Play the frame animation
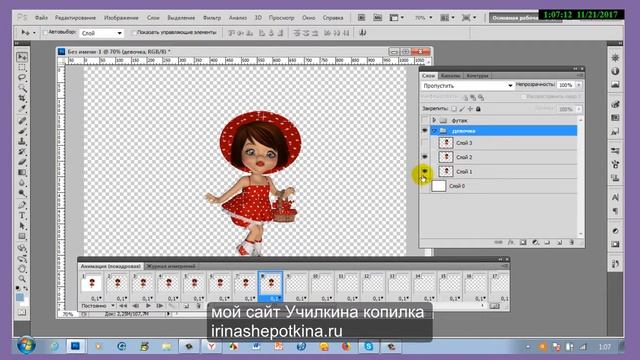640x360 pixels. tap(149, 306)
